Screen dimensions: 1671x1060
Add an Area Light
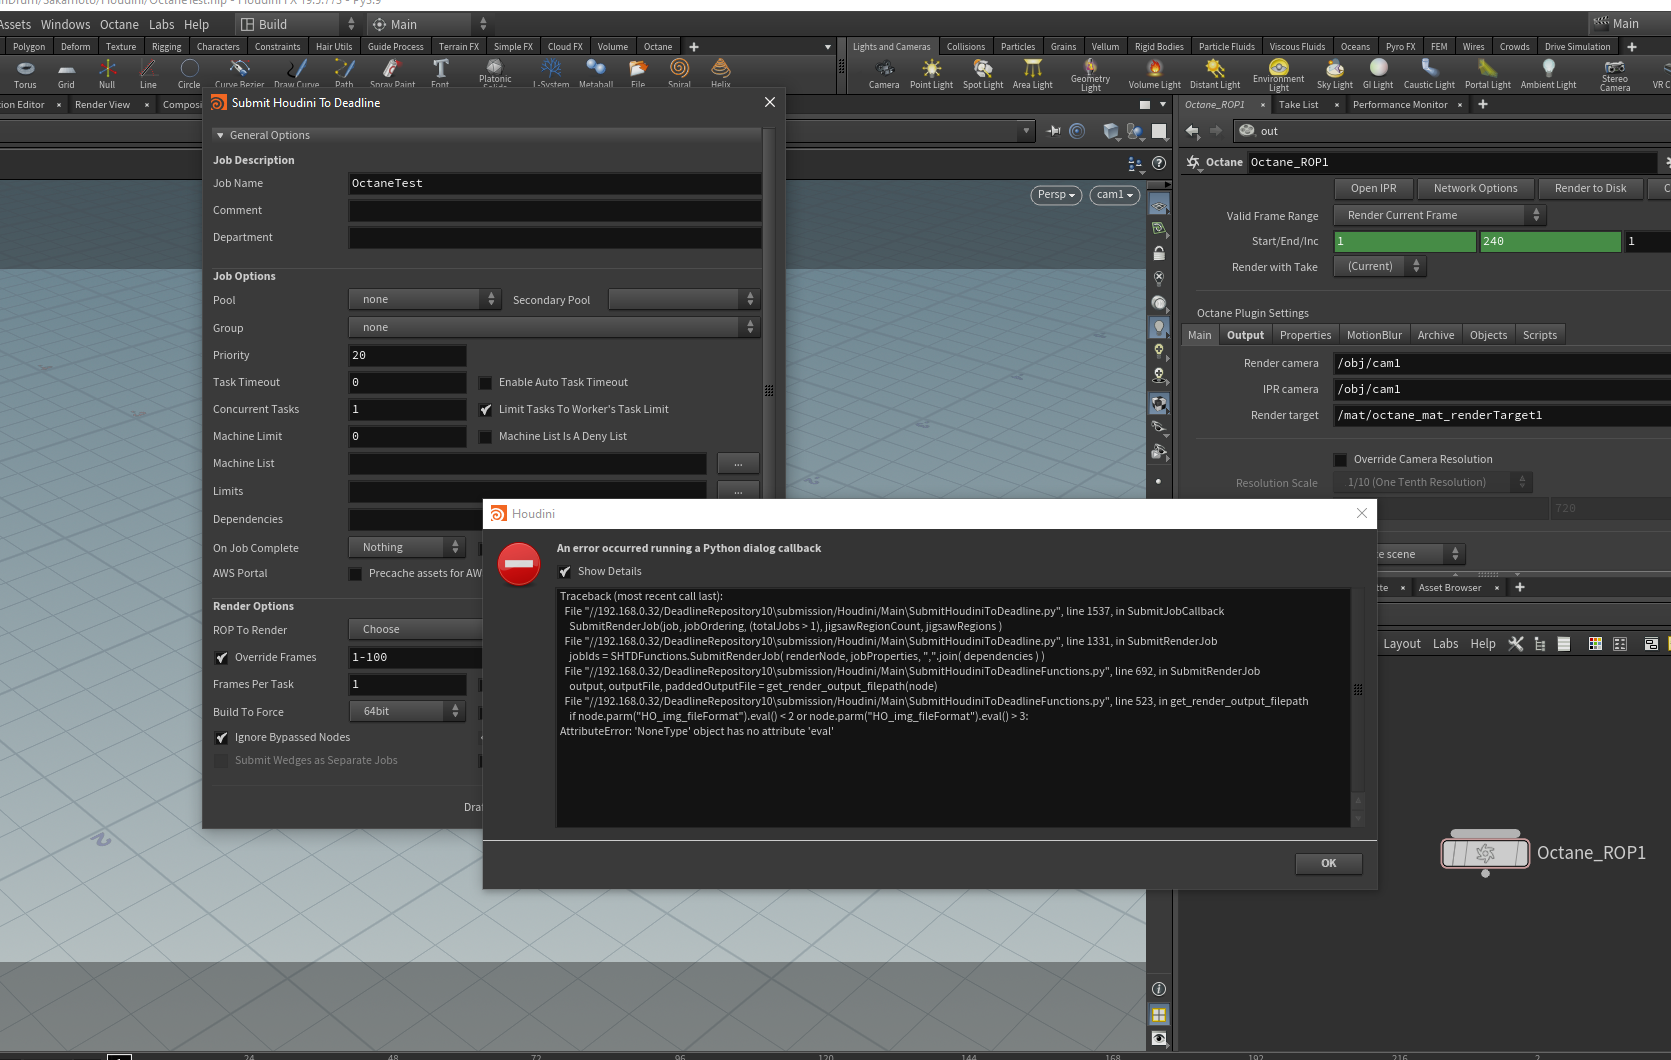pos(1033,74)
